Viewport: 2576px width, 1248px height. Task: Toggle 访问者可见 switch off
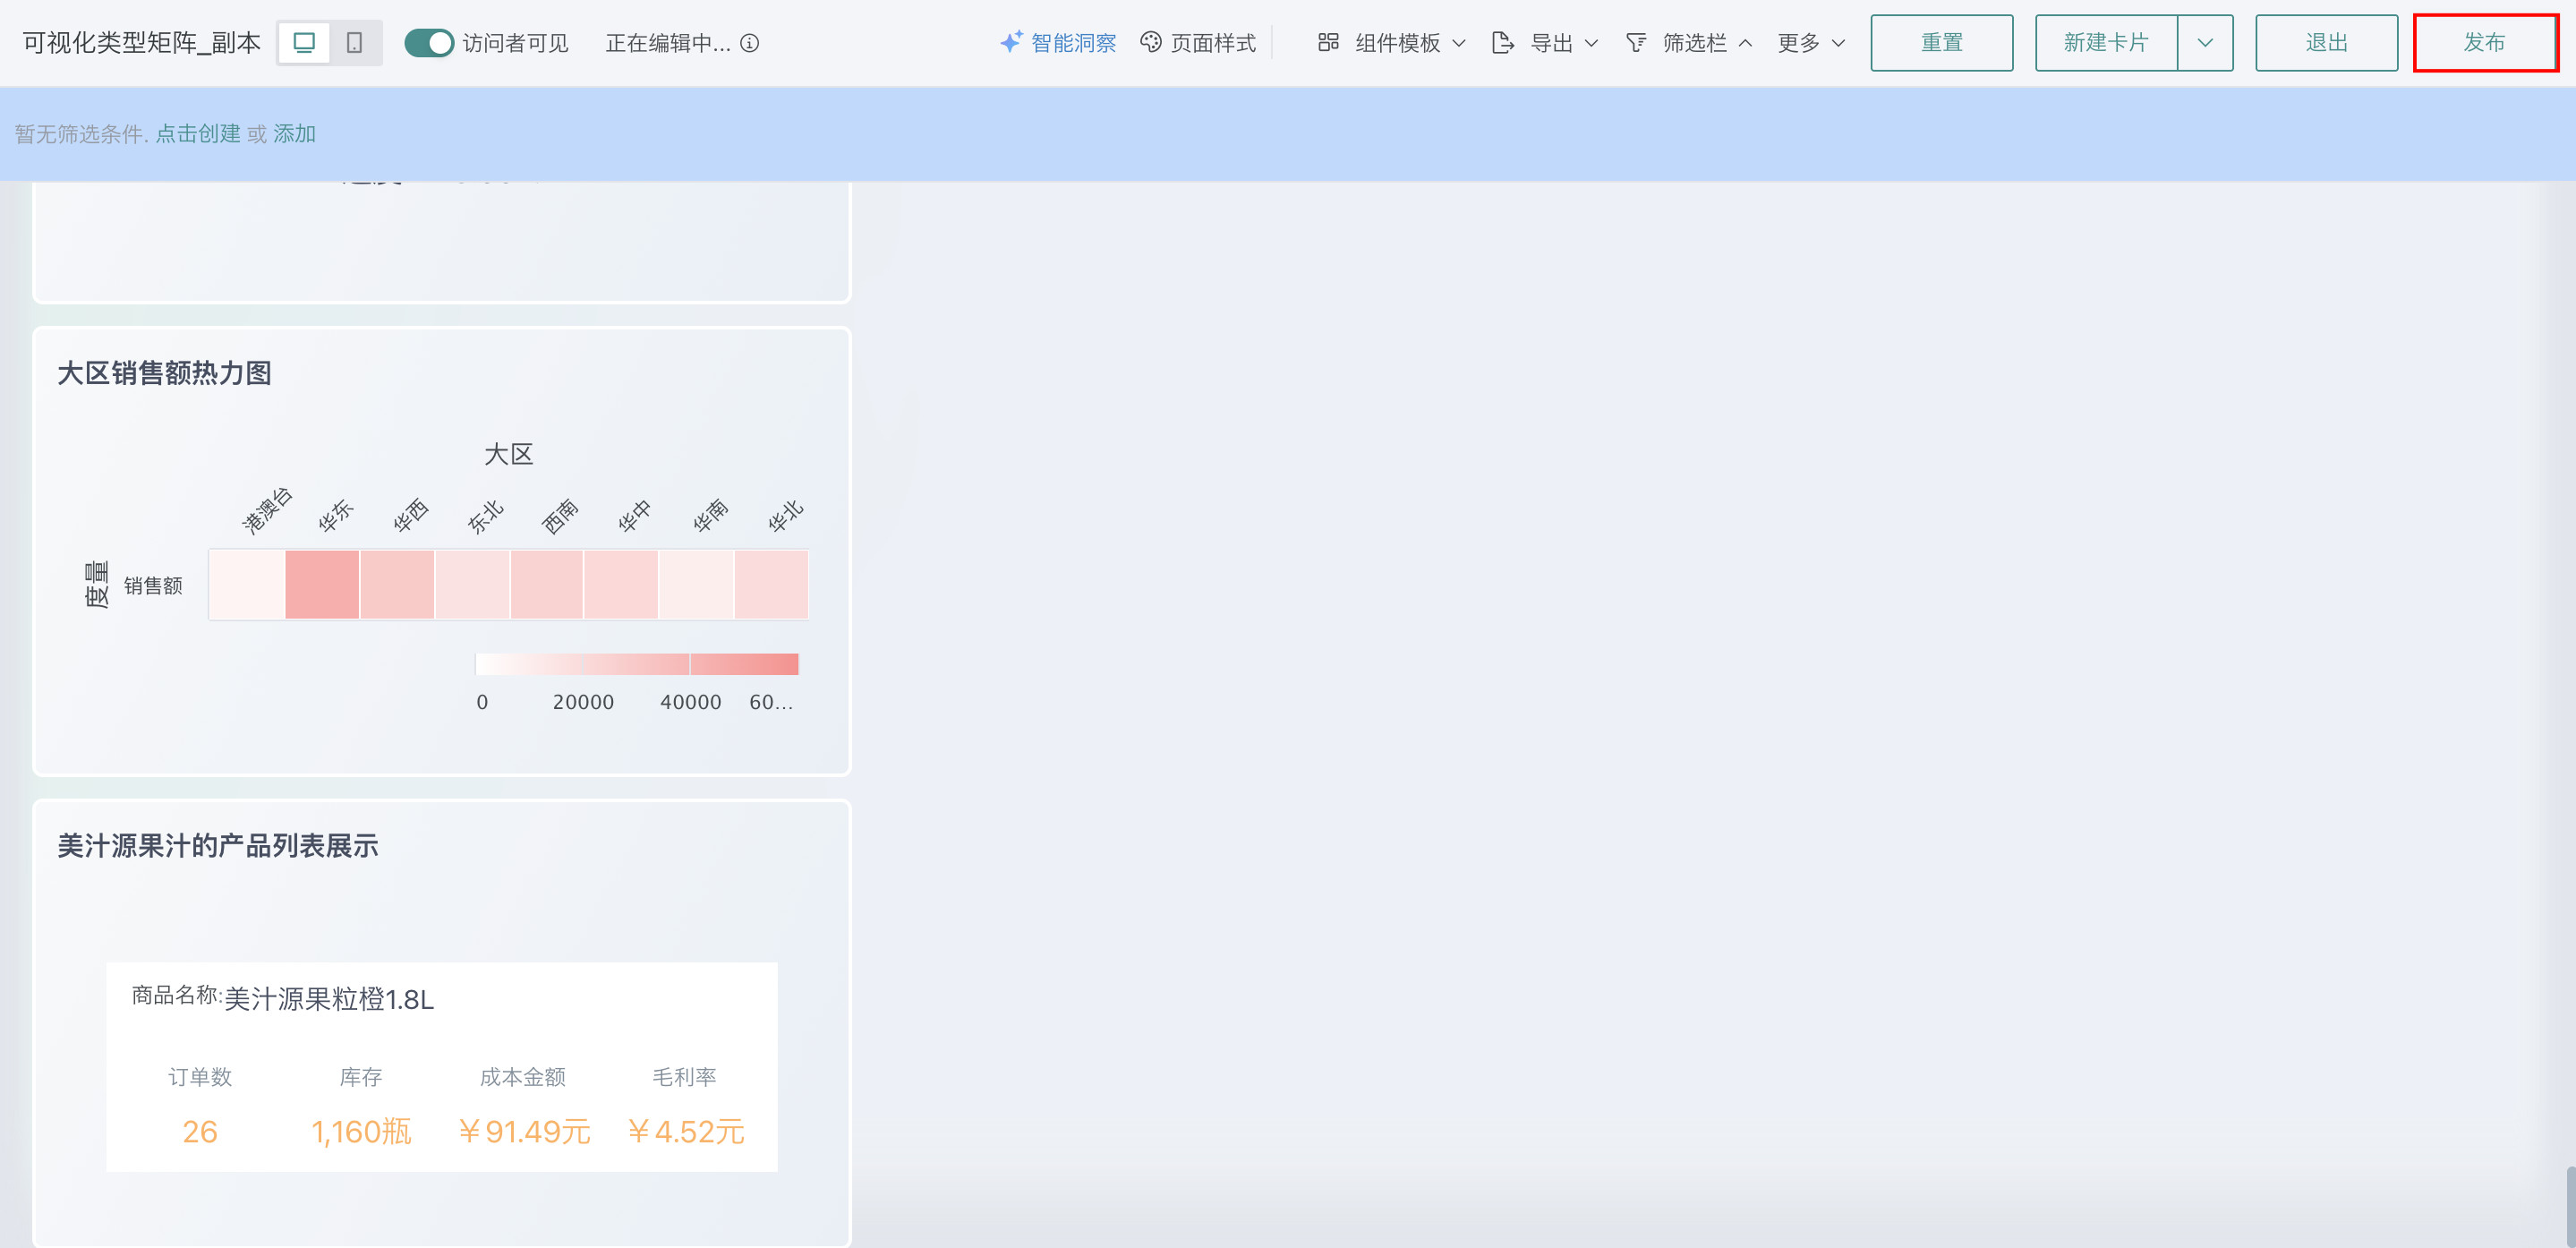[429, 43]
